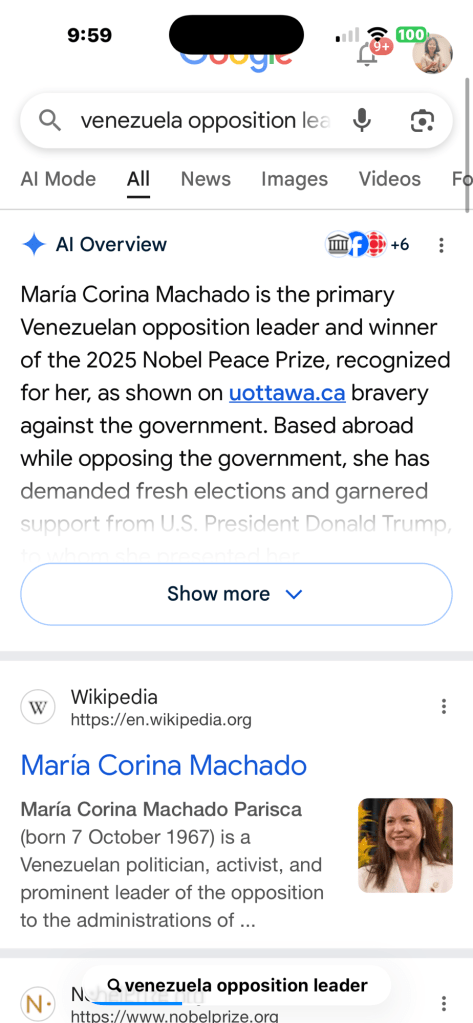473x1023 pixels.
Task: Tap the Wikipedia site favicon
Action: point(38,708)
